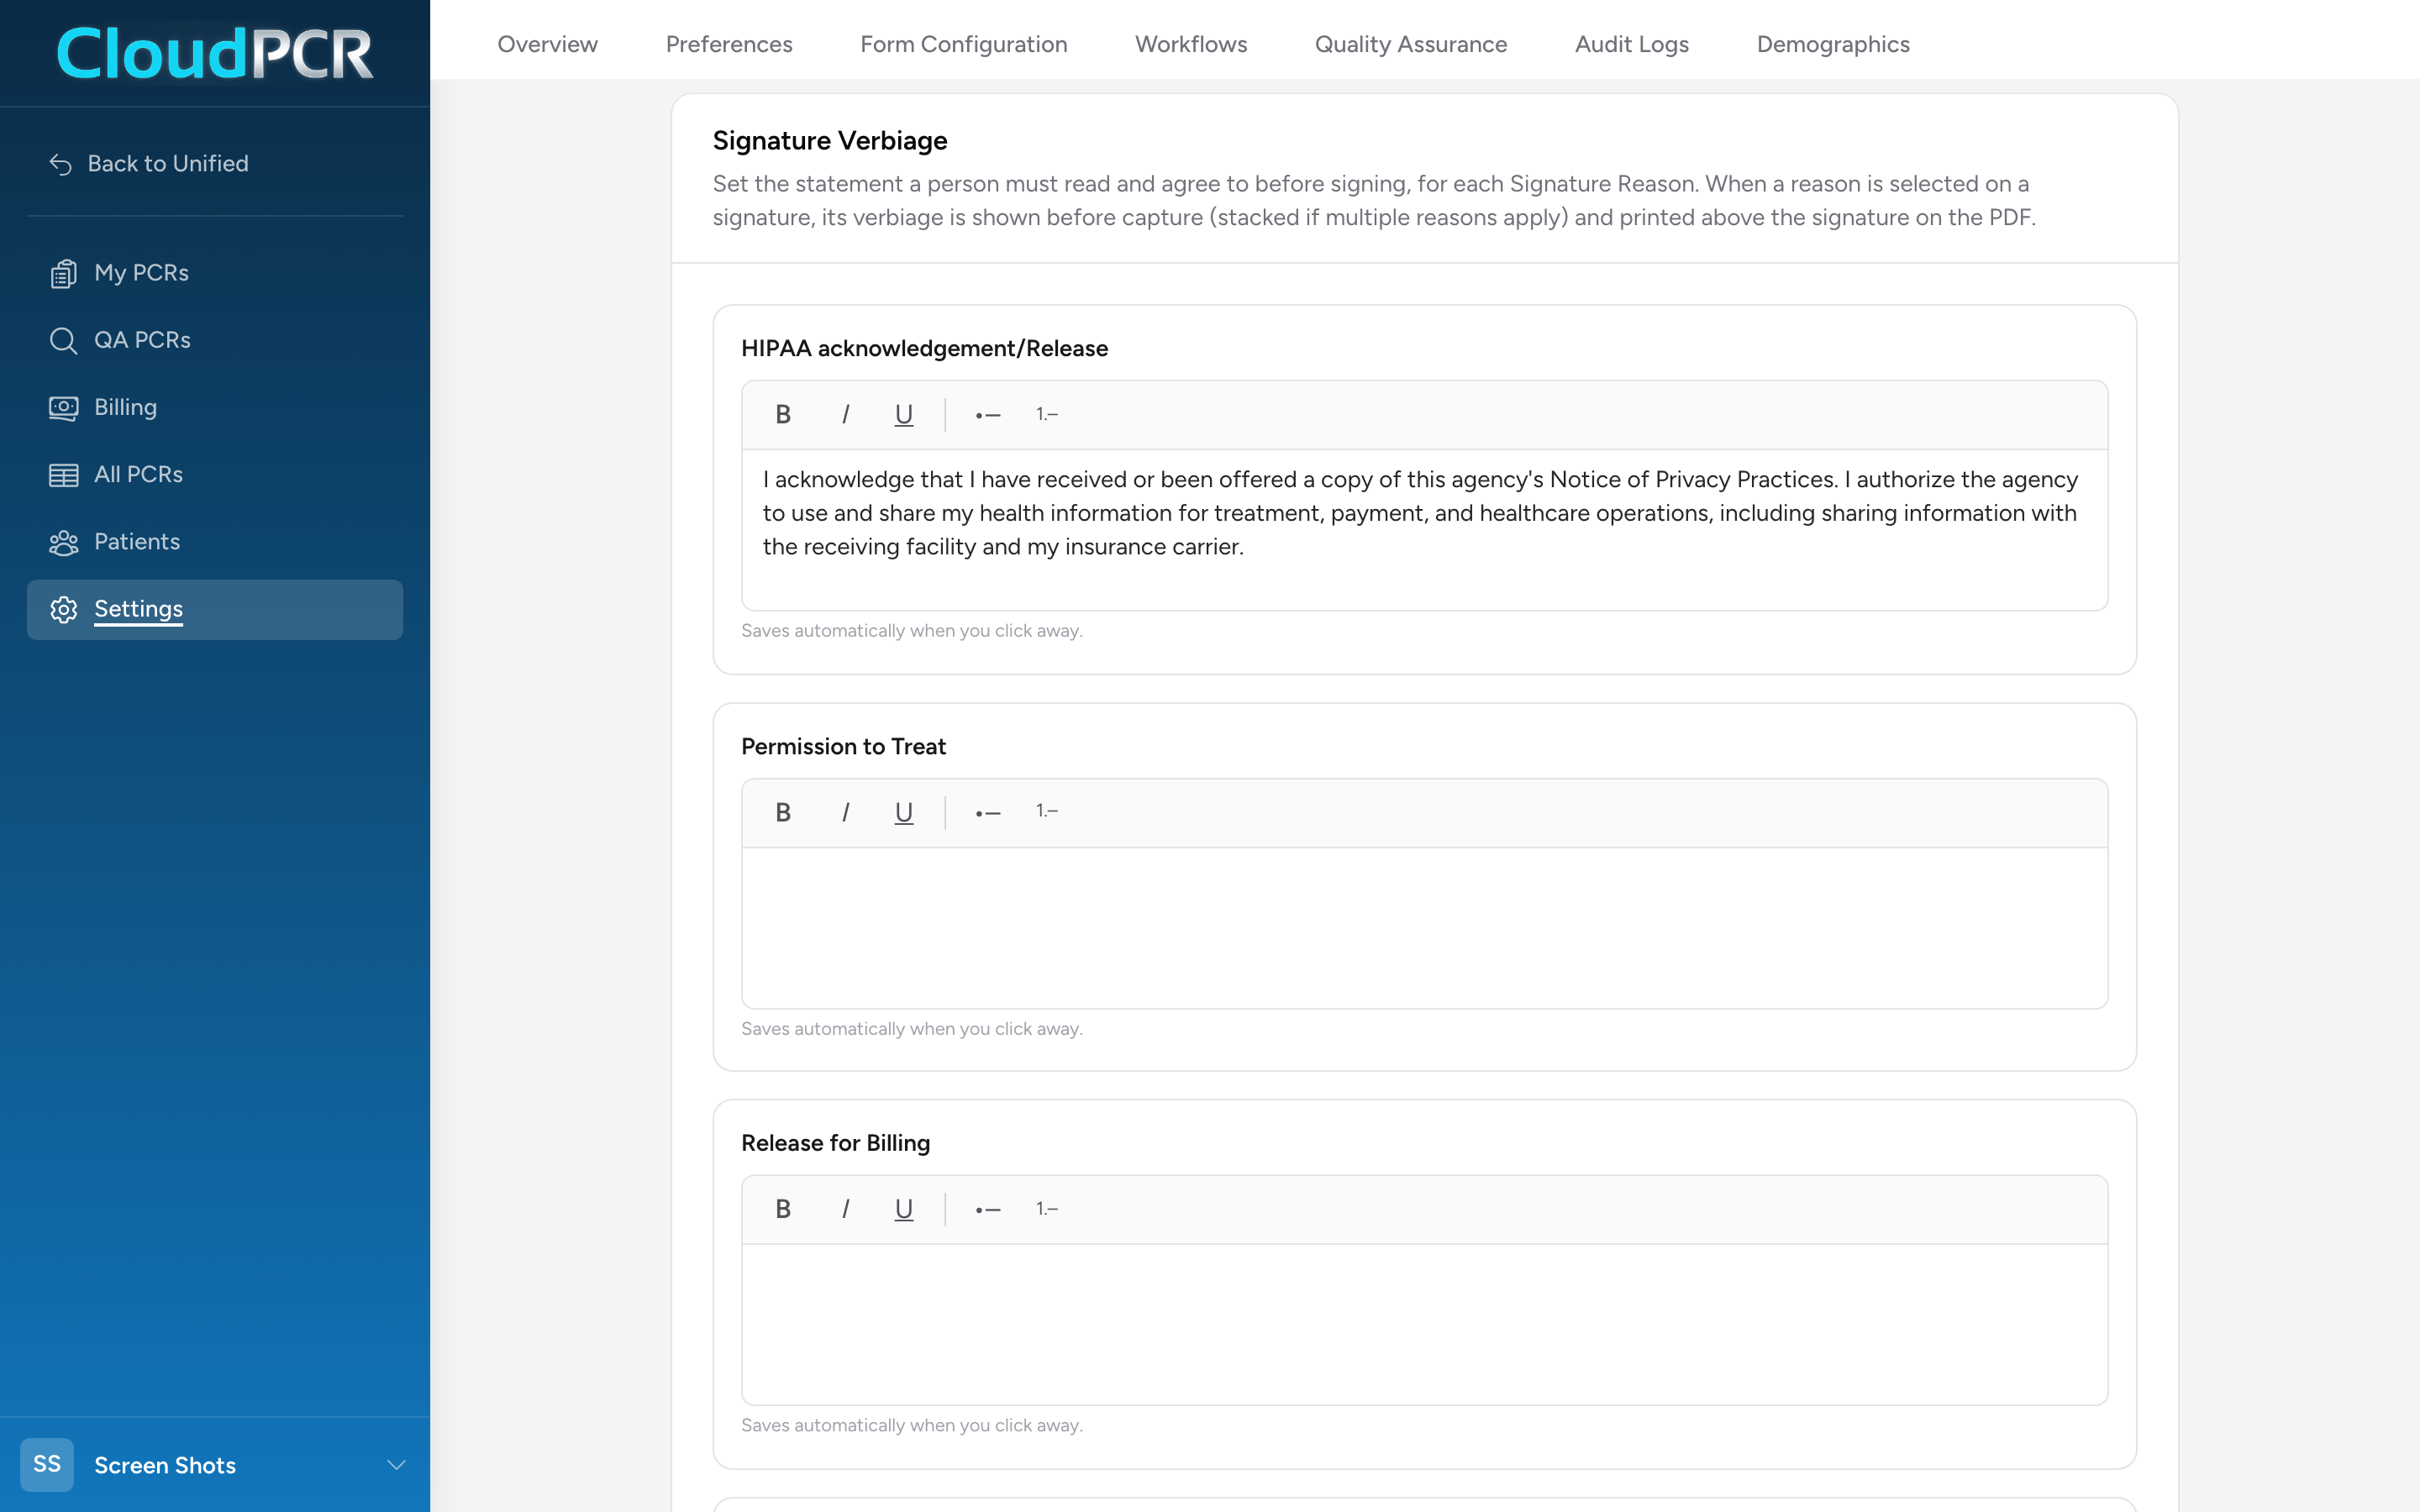Open All PCRs in the sidebar
The image size is (2420, 1512).
pyautogui.click(x=215, y=474)
